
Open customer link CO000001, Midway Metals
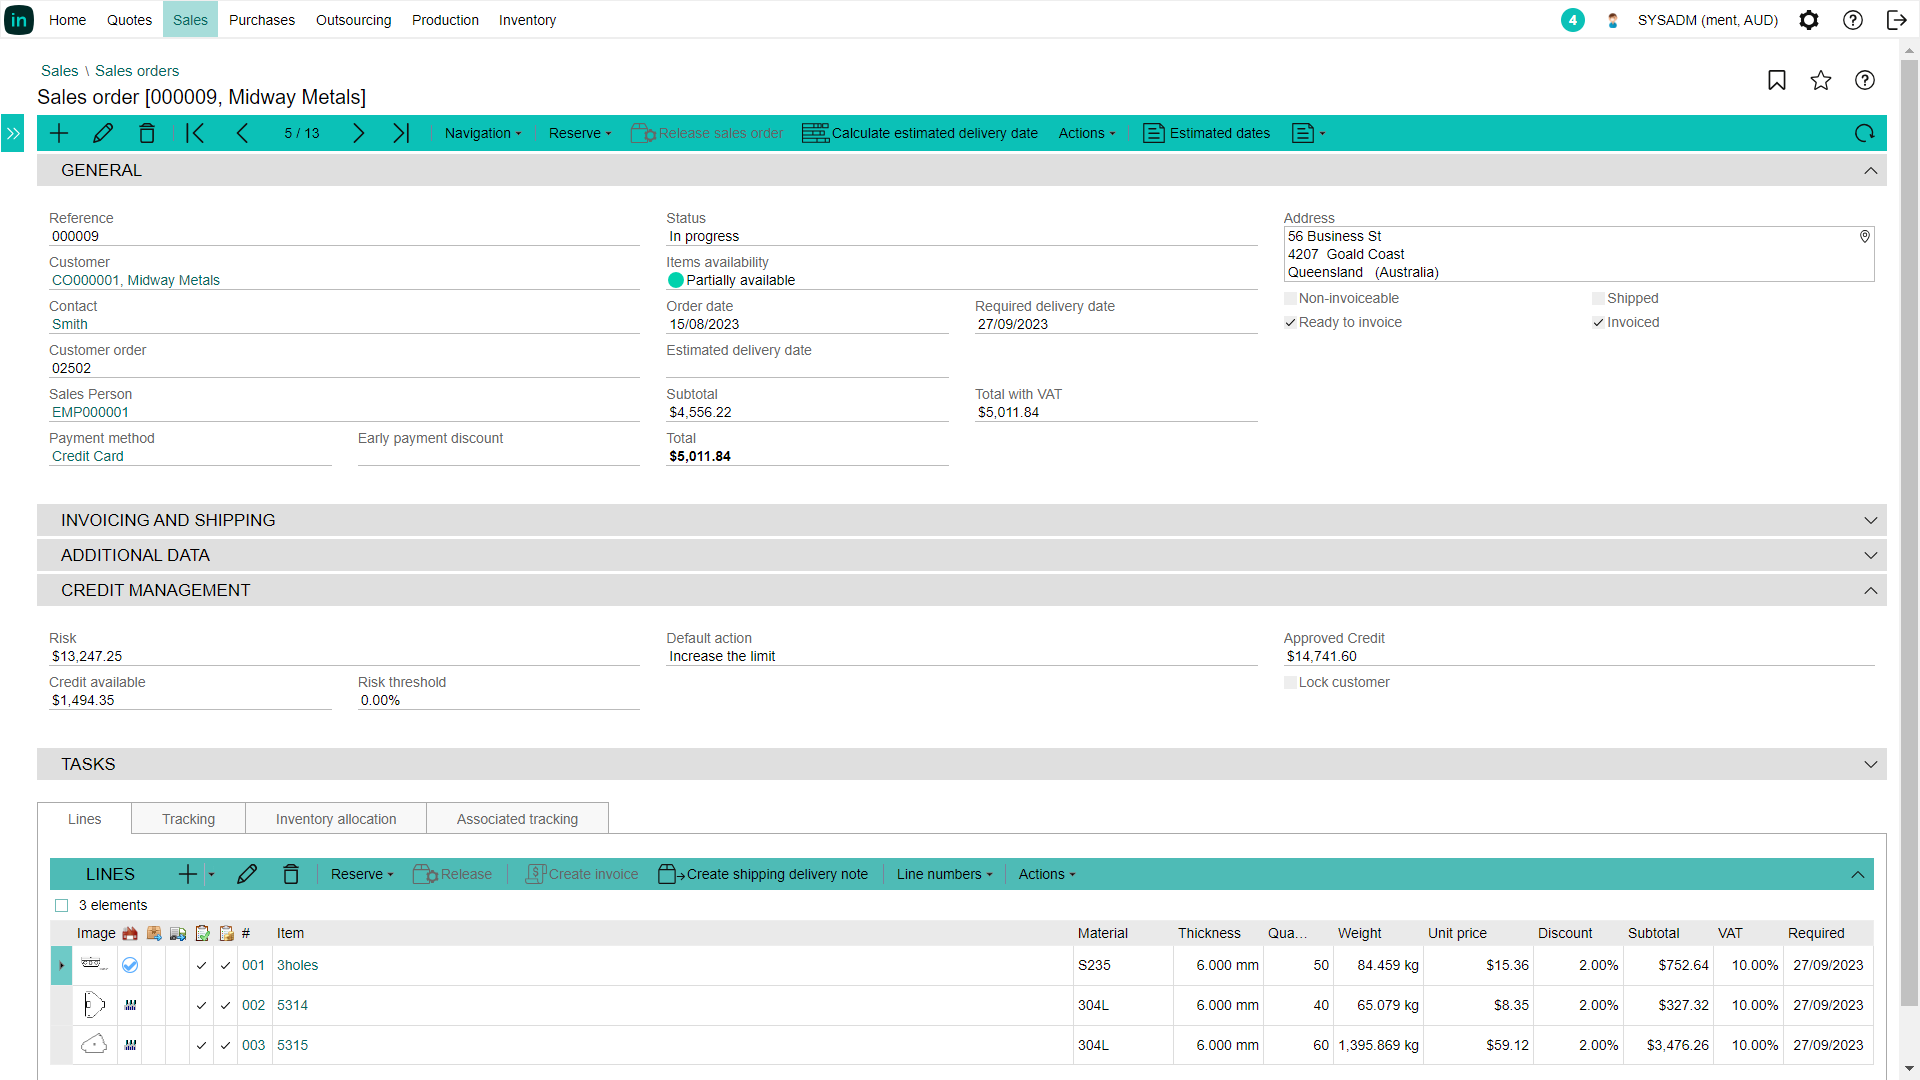click(136, 280)
